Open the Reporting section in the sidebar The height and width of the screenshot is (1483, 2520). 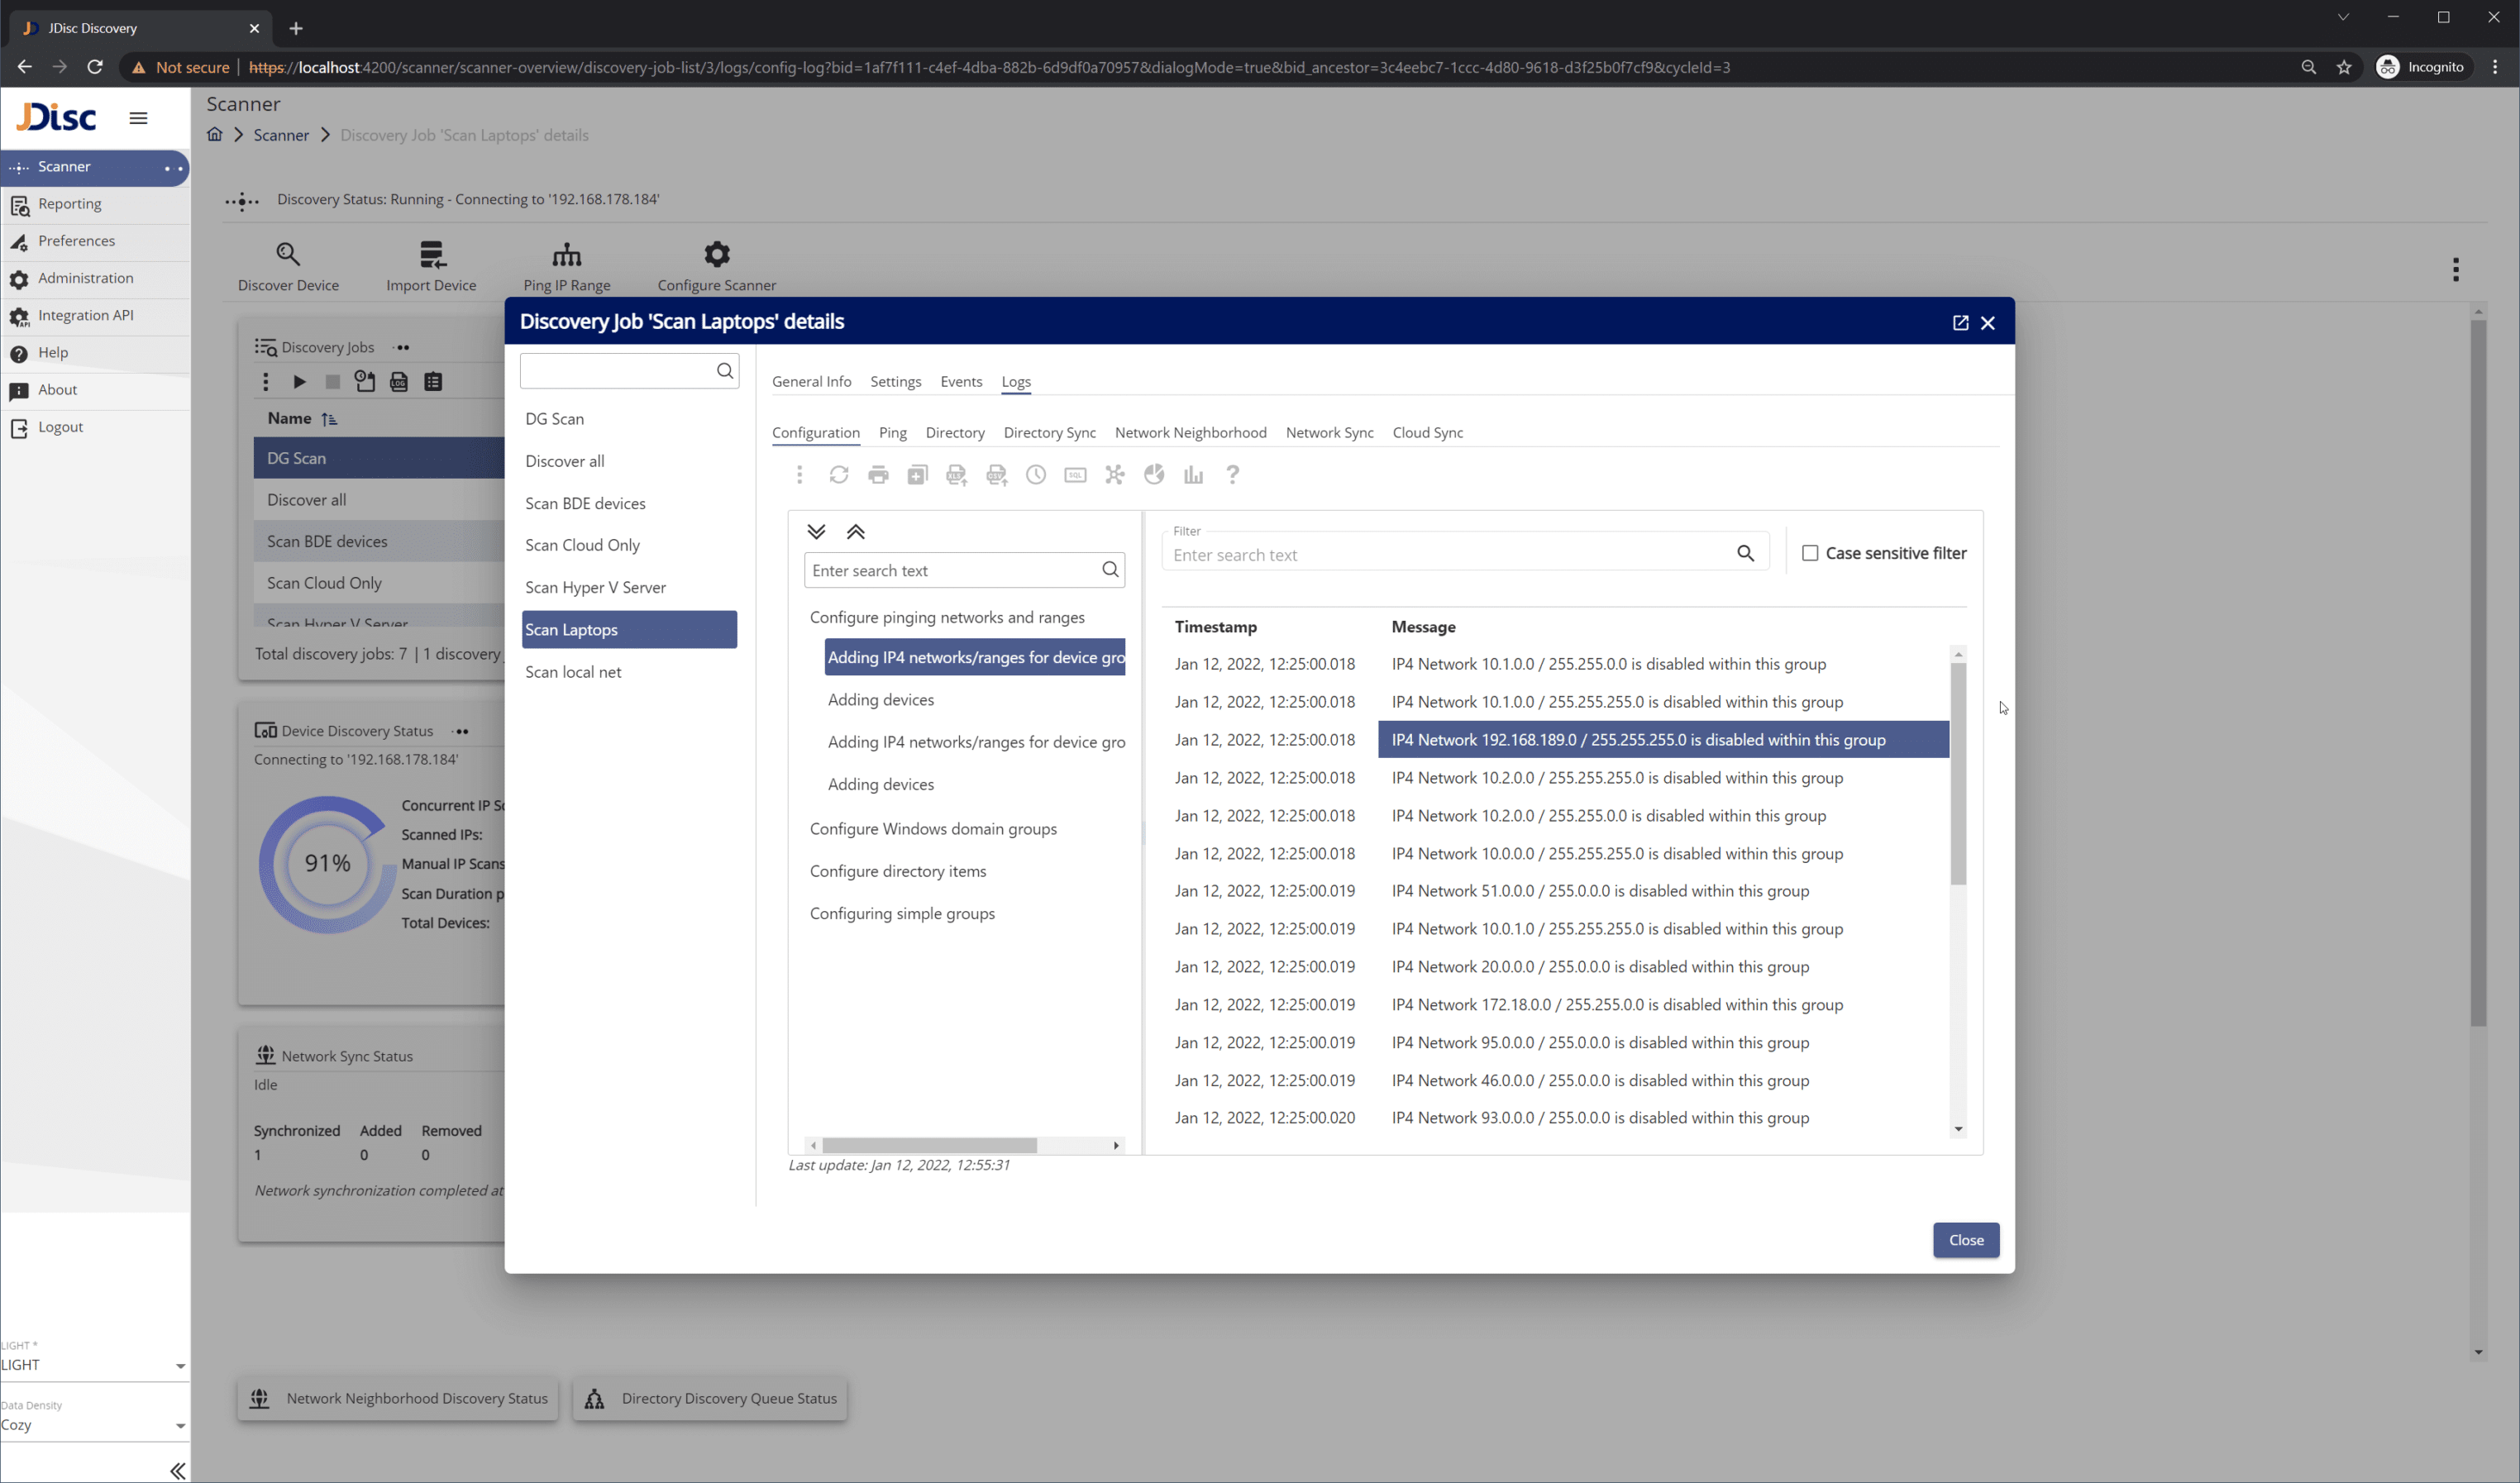(x=70, y=204)
